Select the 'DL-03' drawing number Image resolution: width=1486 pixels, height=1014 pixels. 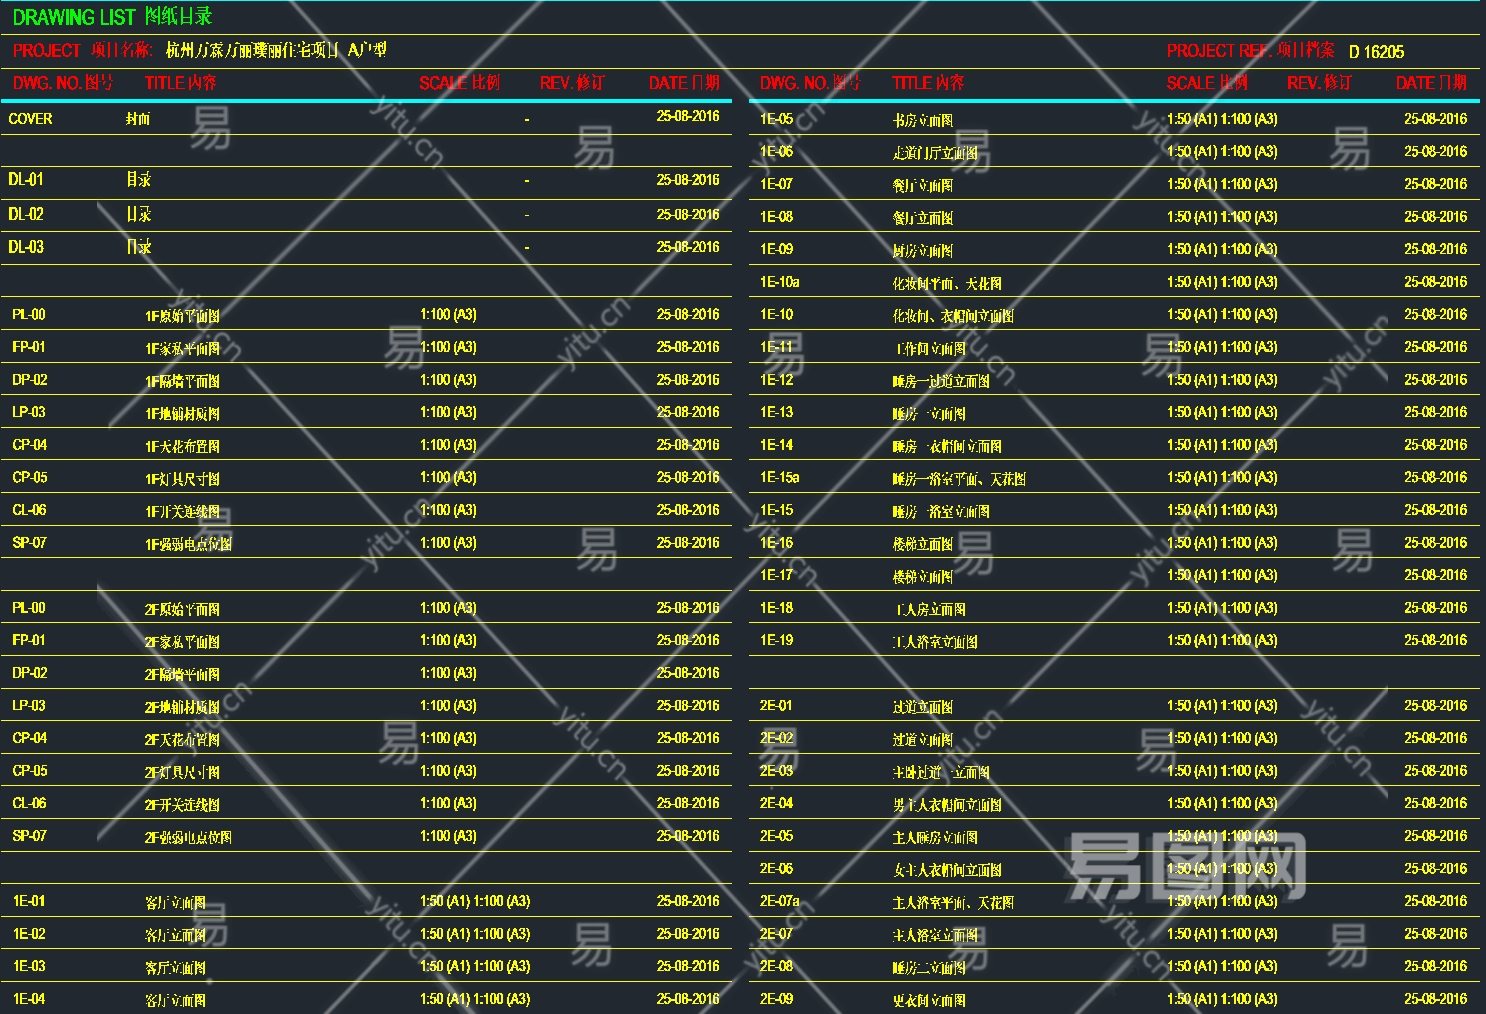26,247
